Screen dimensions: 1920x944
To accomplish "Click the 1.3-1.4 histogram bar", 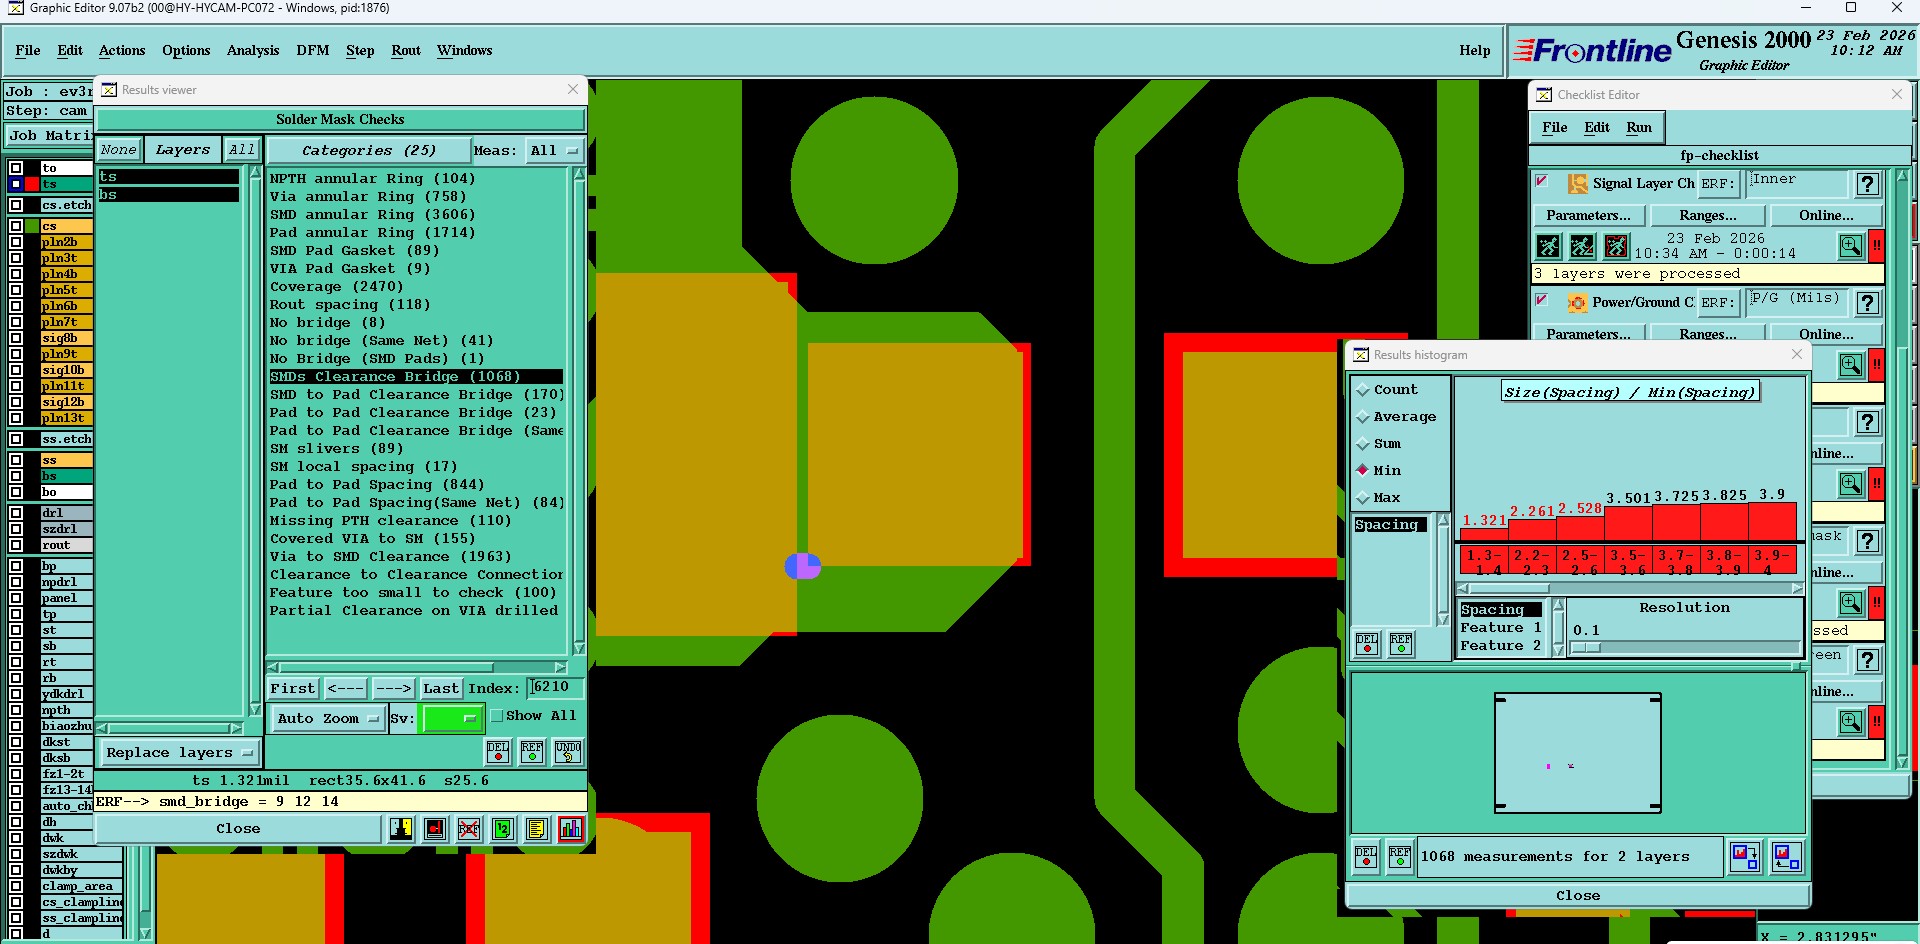I will [x=1483, y=534].
